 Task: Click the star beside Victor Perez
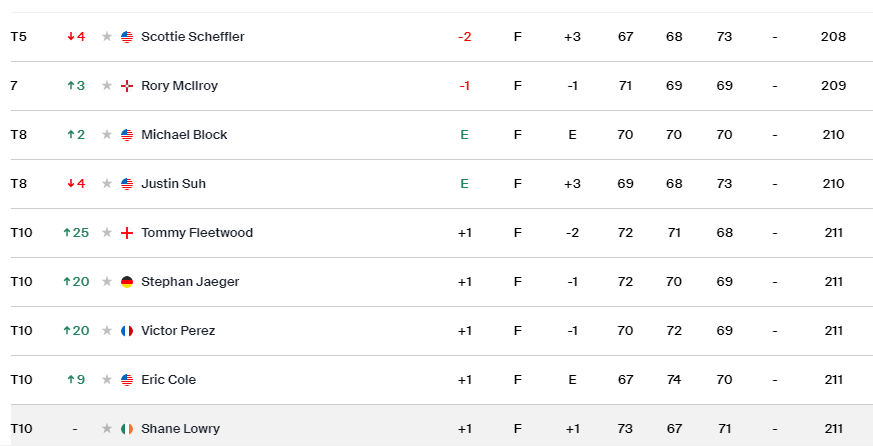[x=107, y=331]
